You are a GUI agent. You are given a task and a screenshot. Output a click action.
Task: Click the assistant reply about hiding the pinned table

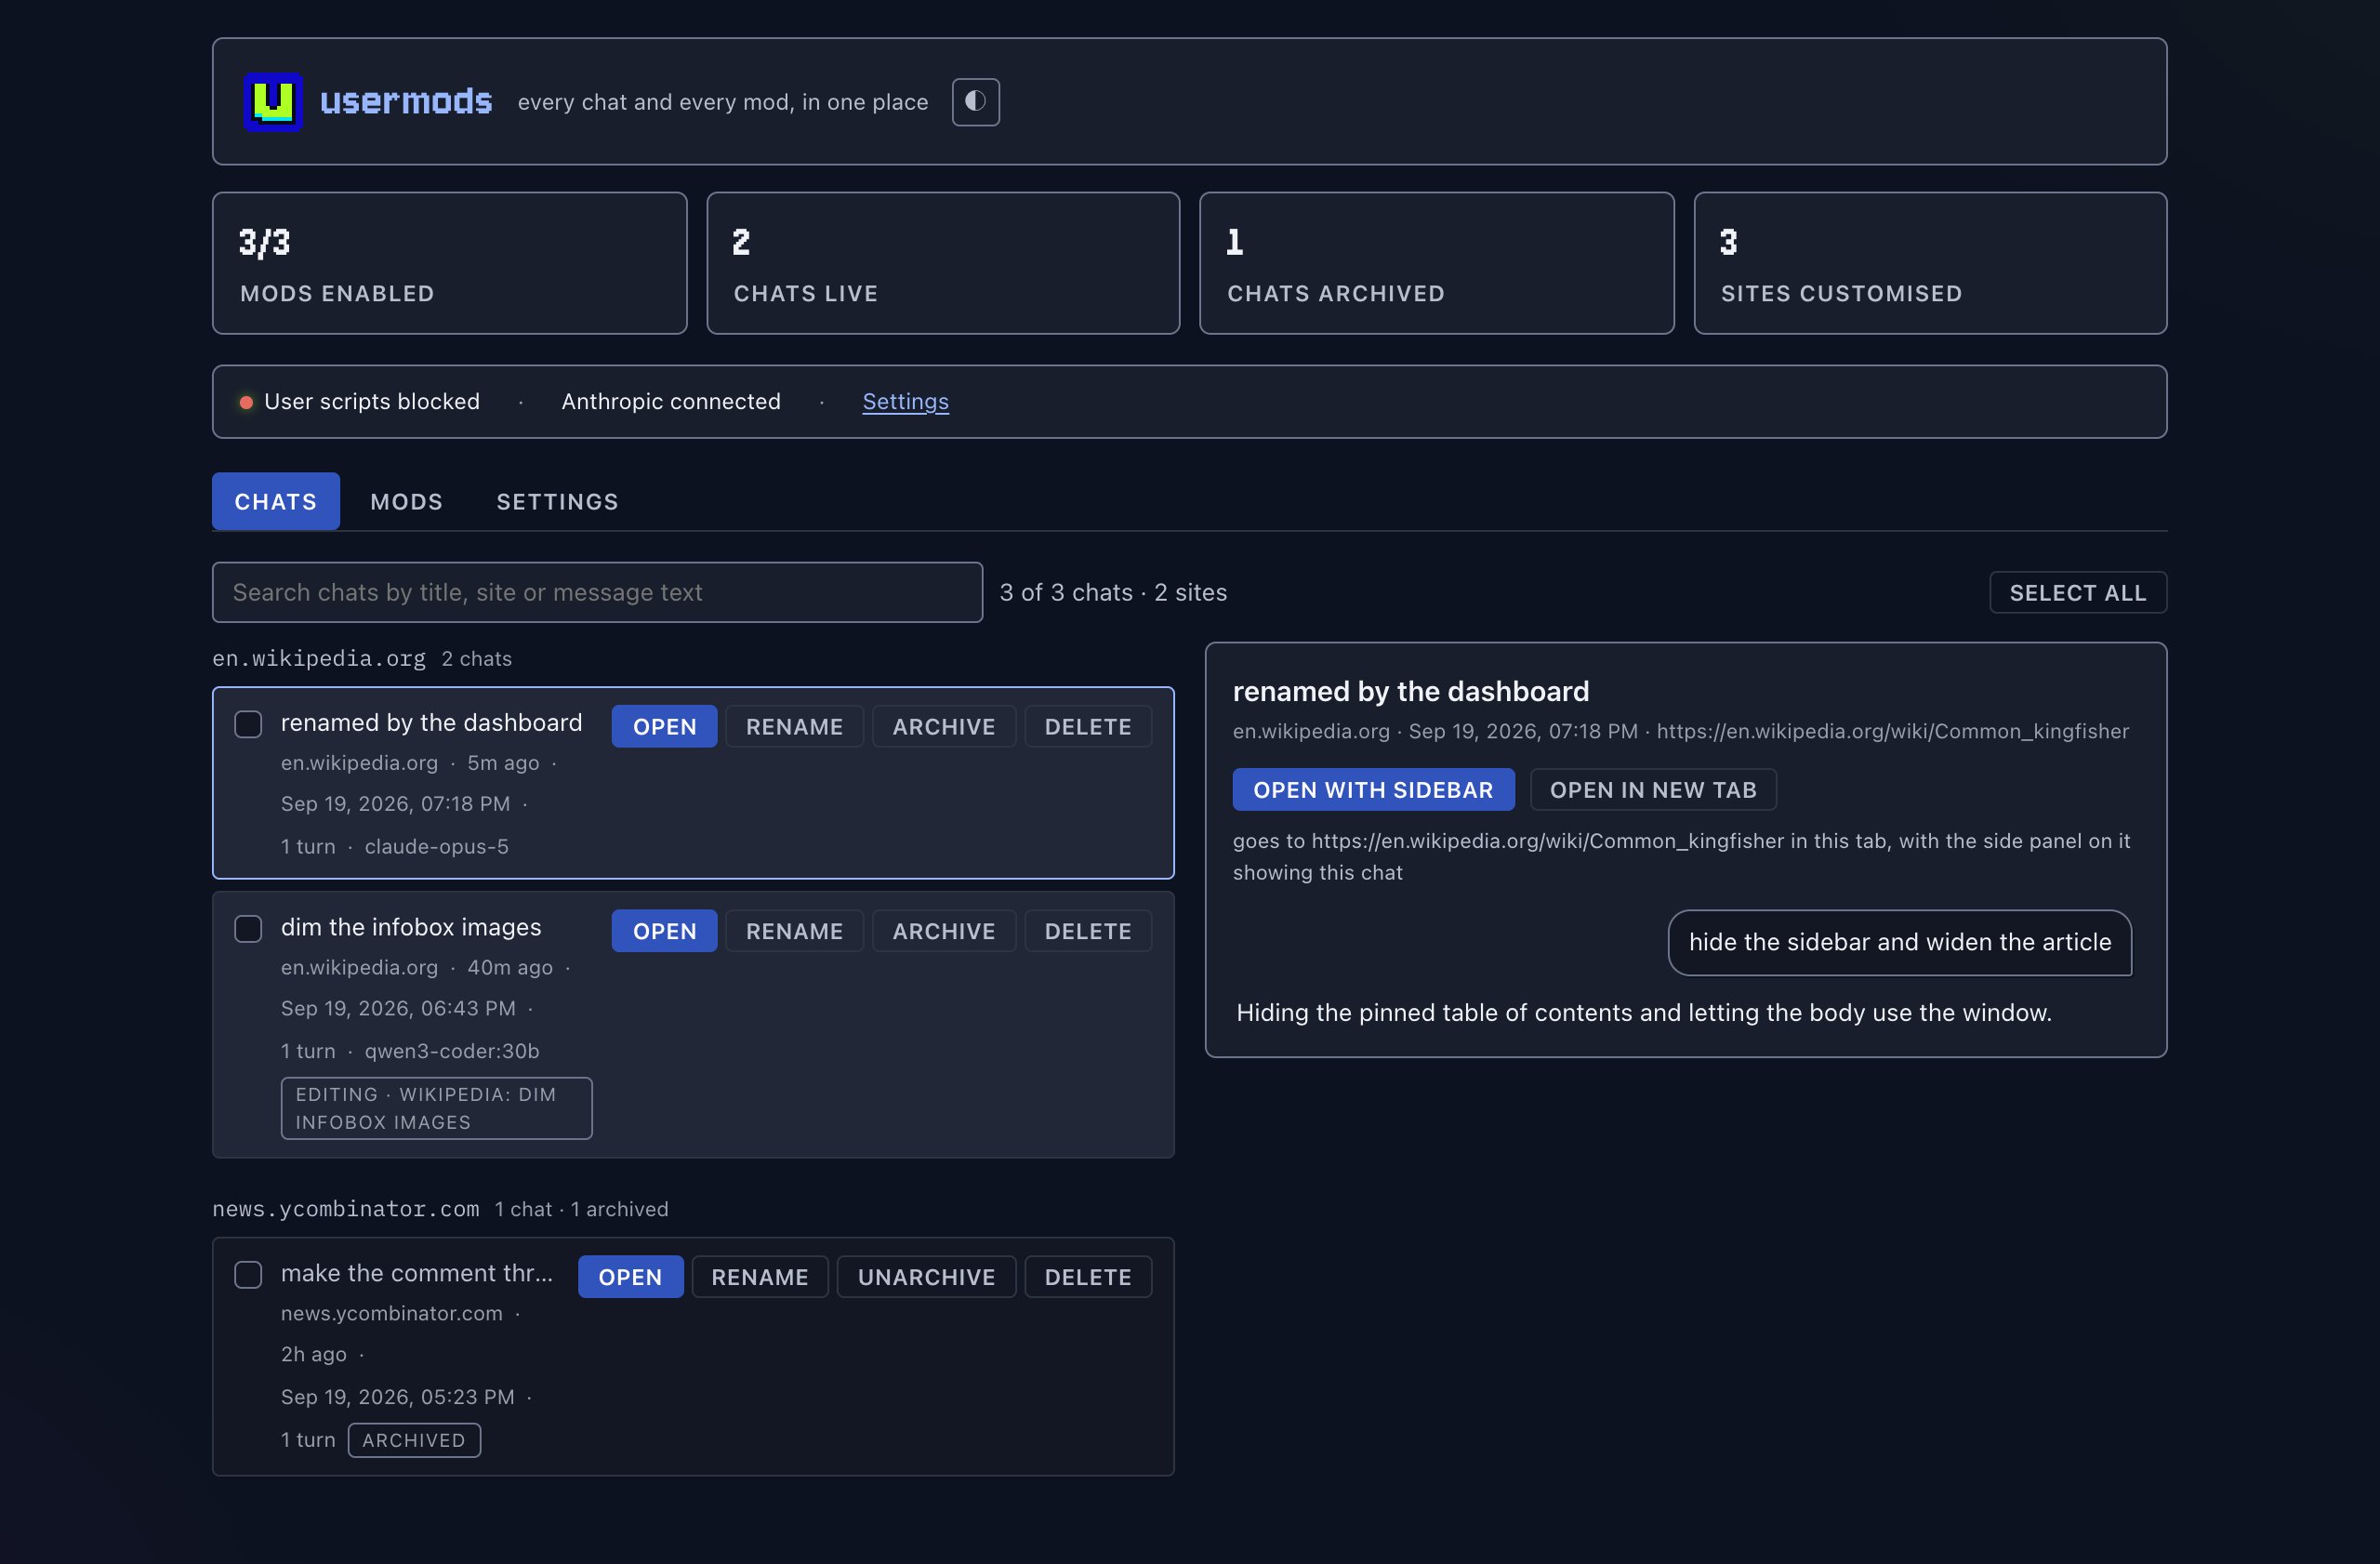click(x=1644, y=1012)
